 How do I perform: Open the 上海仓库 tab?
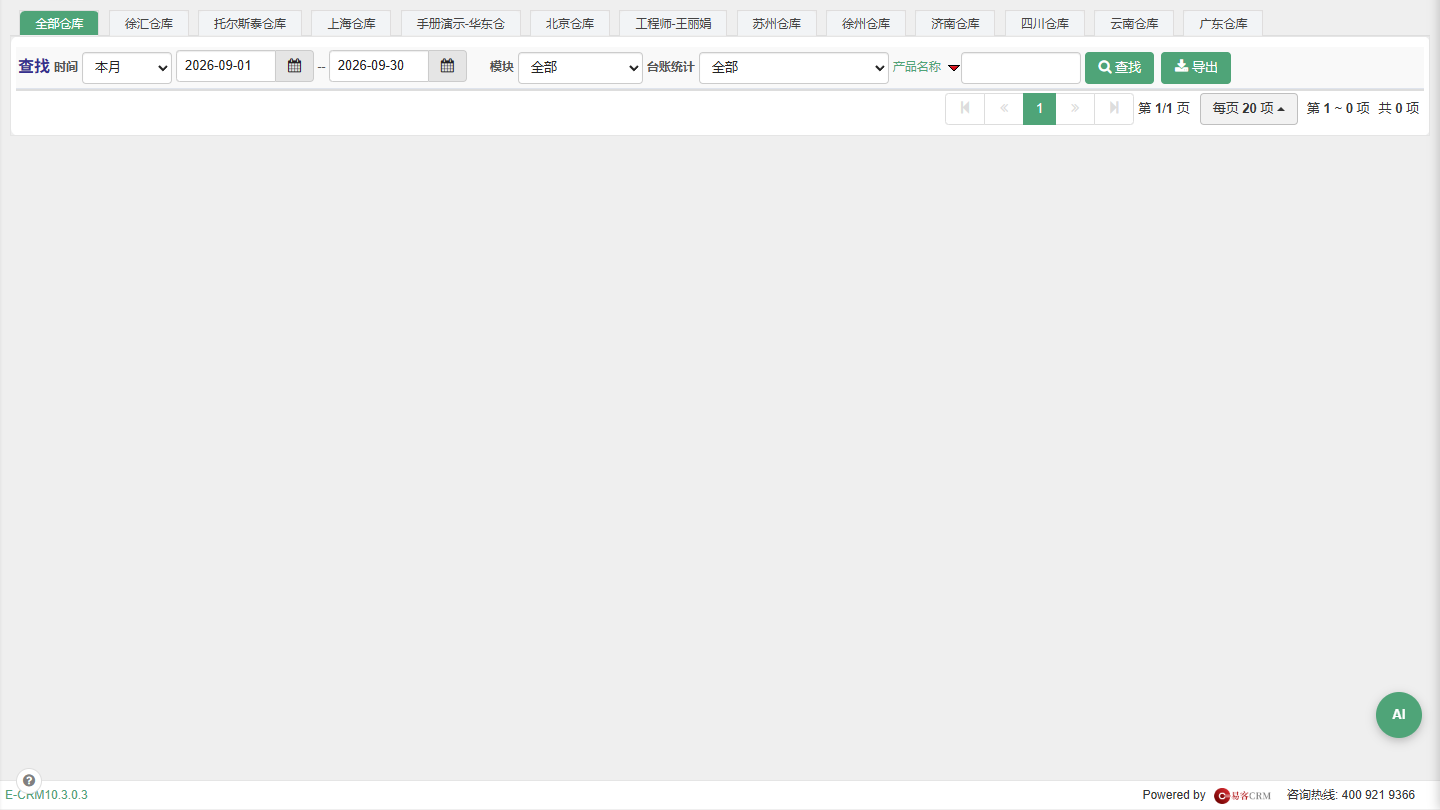pyautogui.click(x=351, y=23)
